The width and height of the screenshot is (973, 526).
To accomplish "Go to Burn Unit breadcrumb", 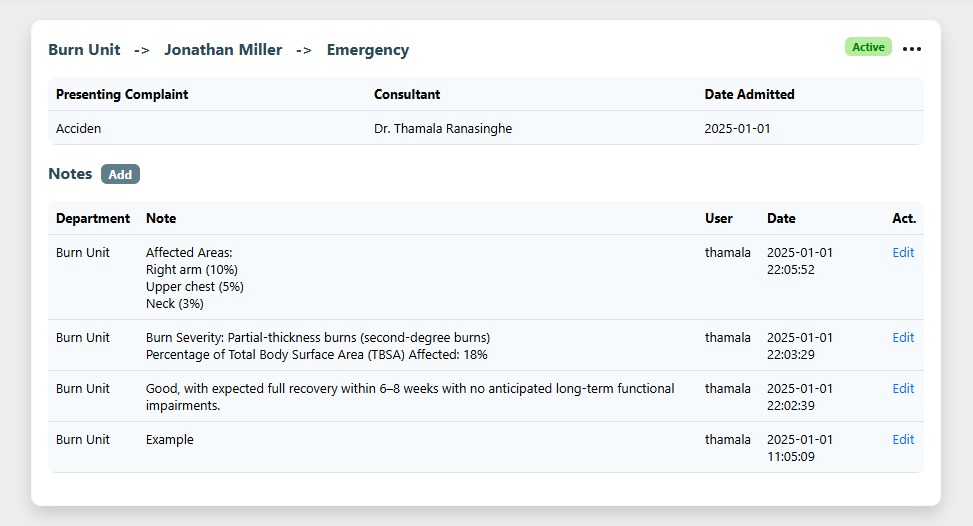I will pyautogui.click(x=84, y=50).
